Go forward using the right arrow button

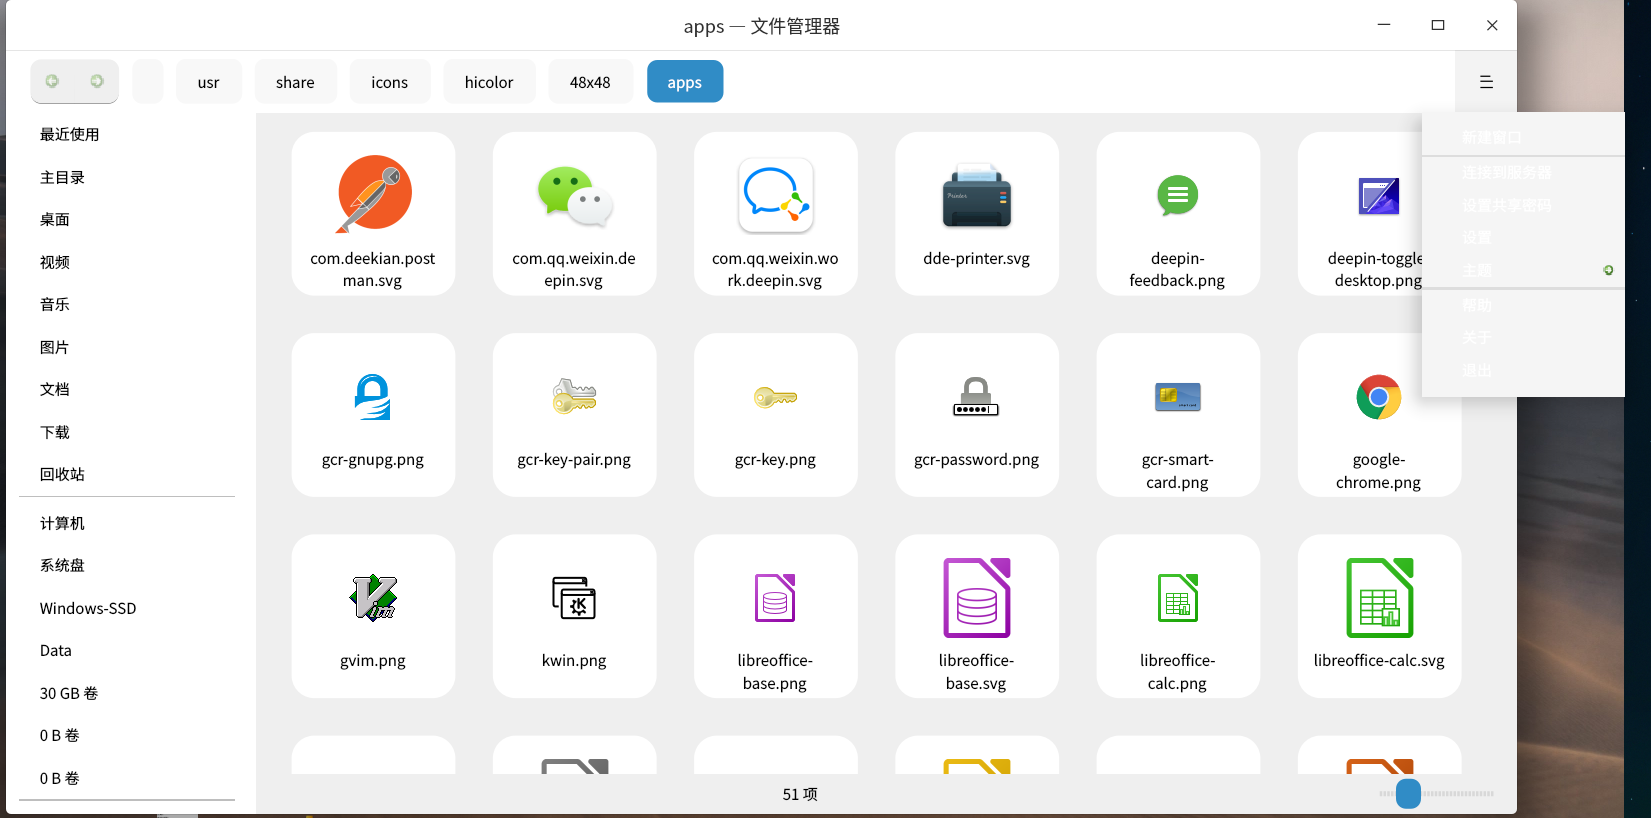click(97, 81)
